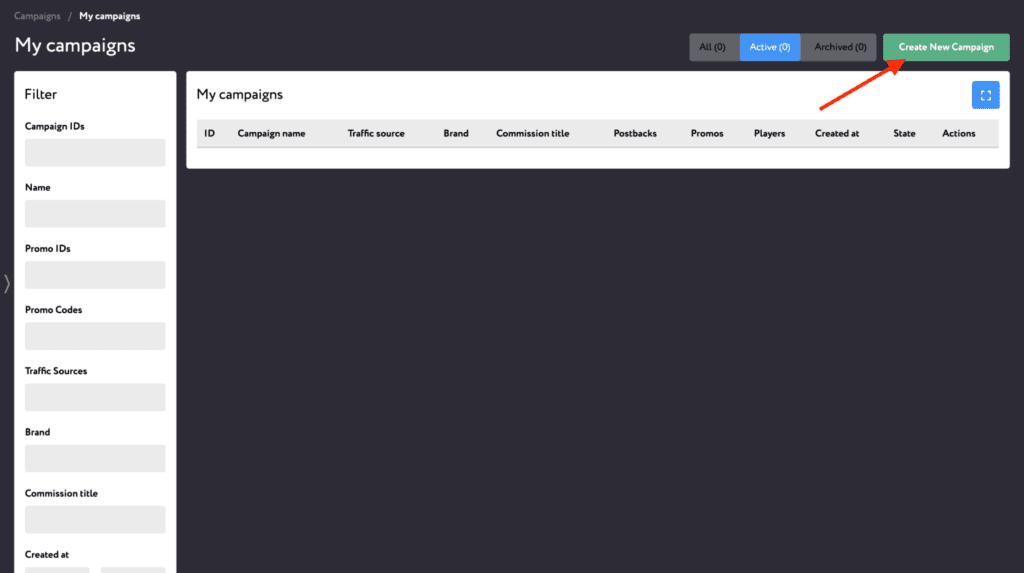
Task: Click the State column header
Action: pos(904,133)
